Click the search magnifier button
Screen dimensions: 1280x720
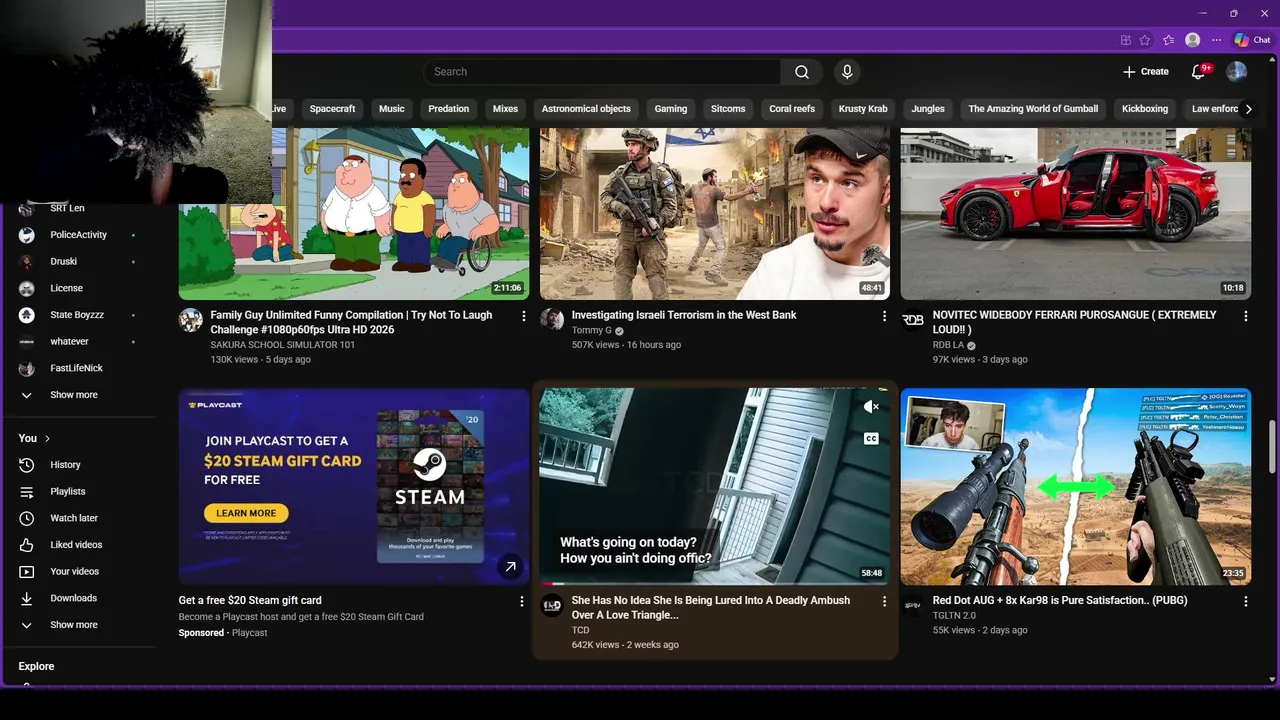(x=802, y=72)
